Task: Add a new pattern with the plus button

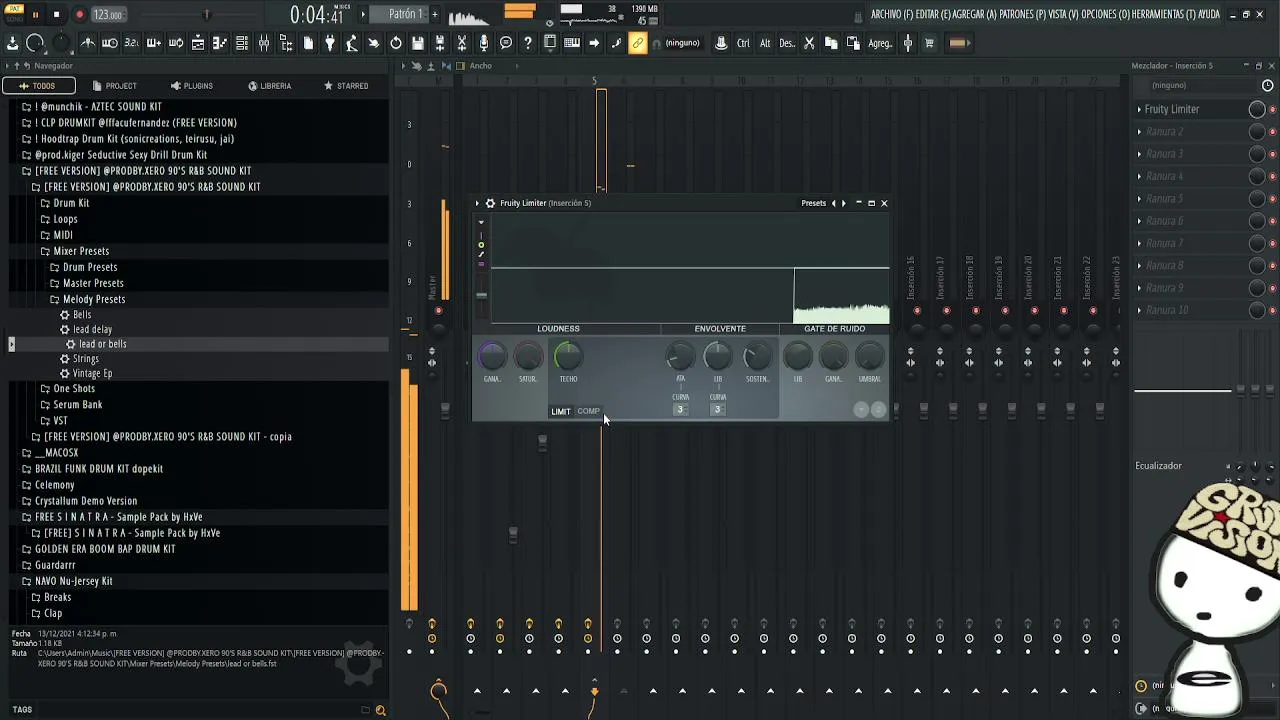Action: coord(435,14)
